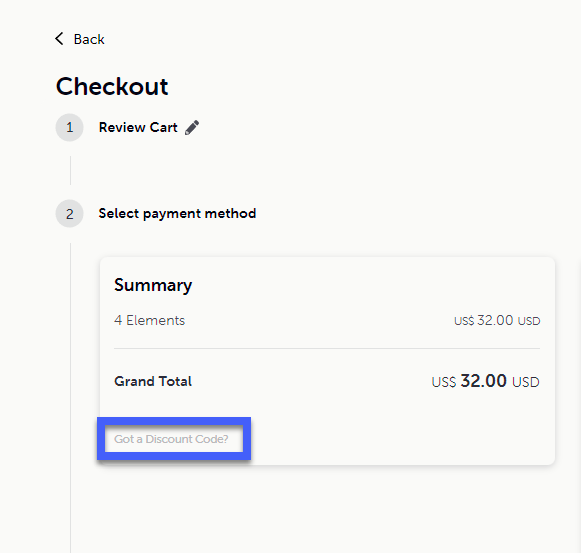Click the bold 32.00 grand total amount

coord(483,381)
